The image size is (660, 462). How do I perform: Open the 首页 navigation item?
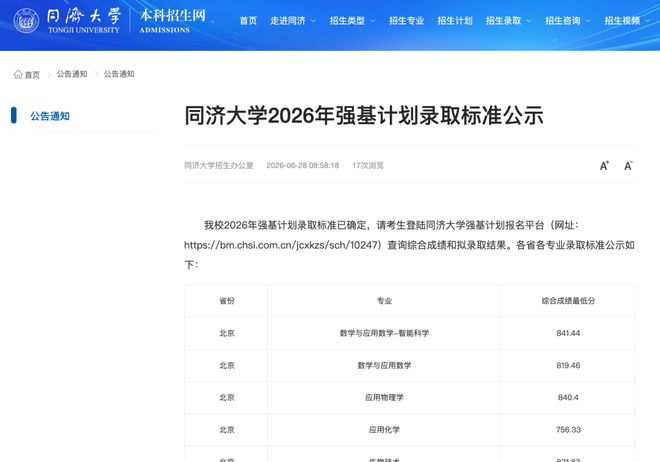click(x=248, y=21)
